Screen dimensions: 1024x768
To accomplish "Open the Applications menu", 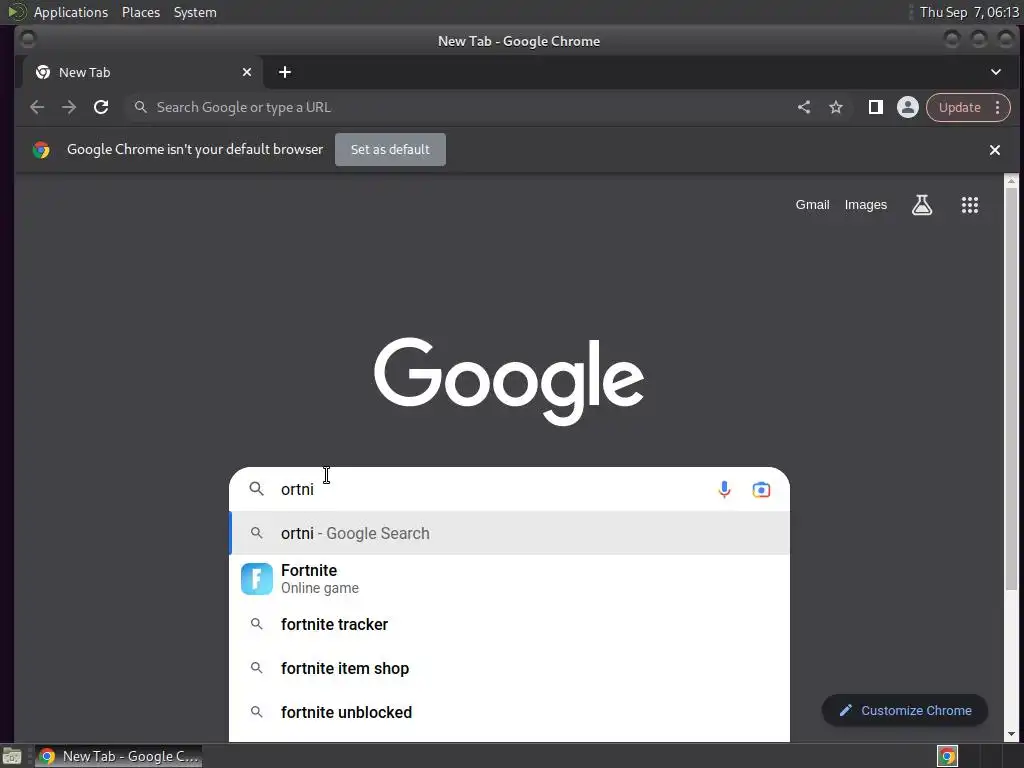I will point(71,12).
